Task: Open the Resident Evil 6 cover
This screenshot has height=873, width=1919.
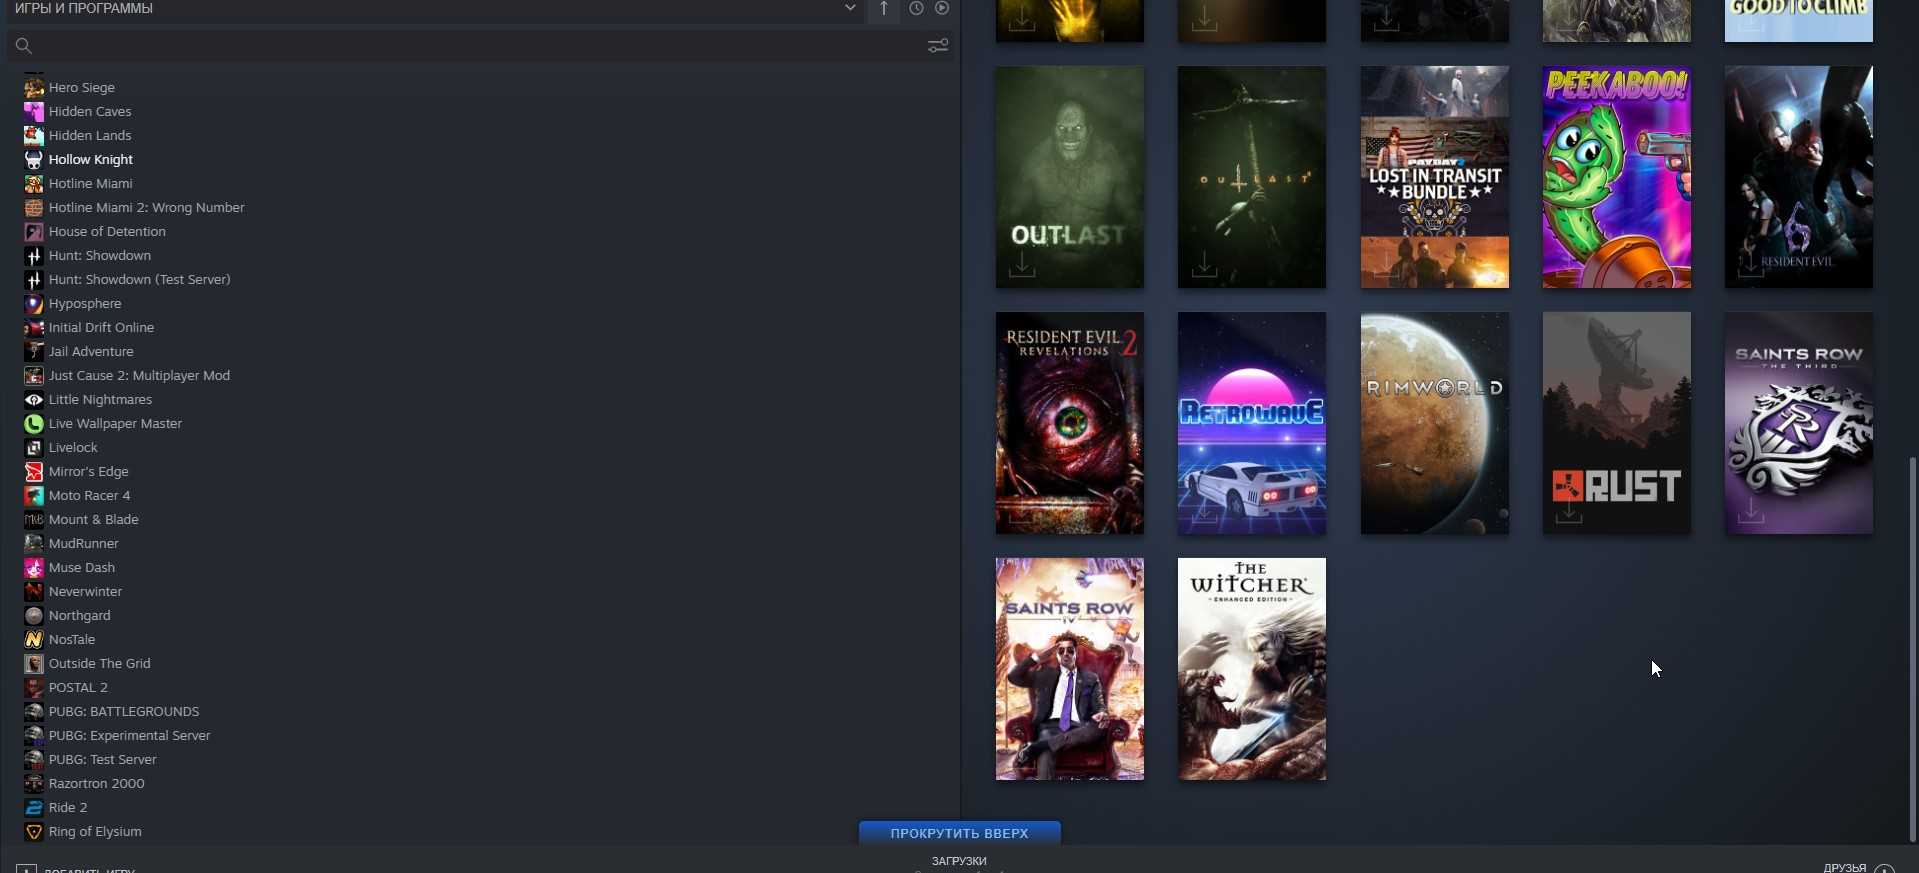Action: point(1799,177)
